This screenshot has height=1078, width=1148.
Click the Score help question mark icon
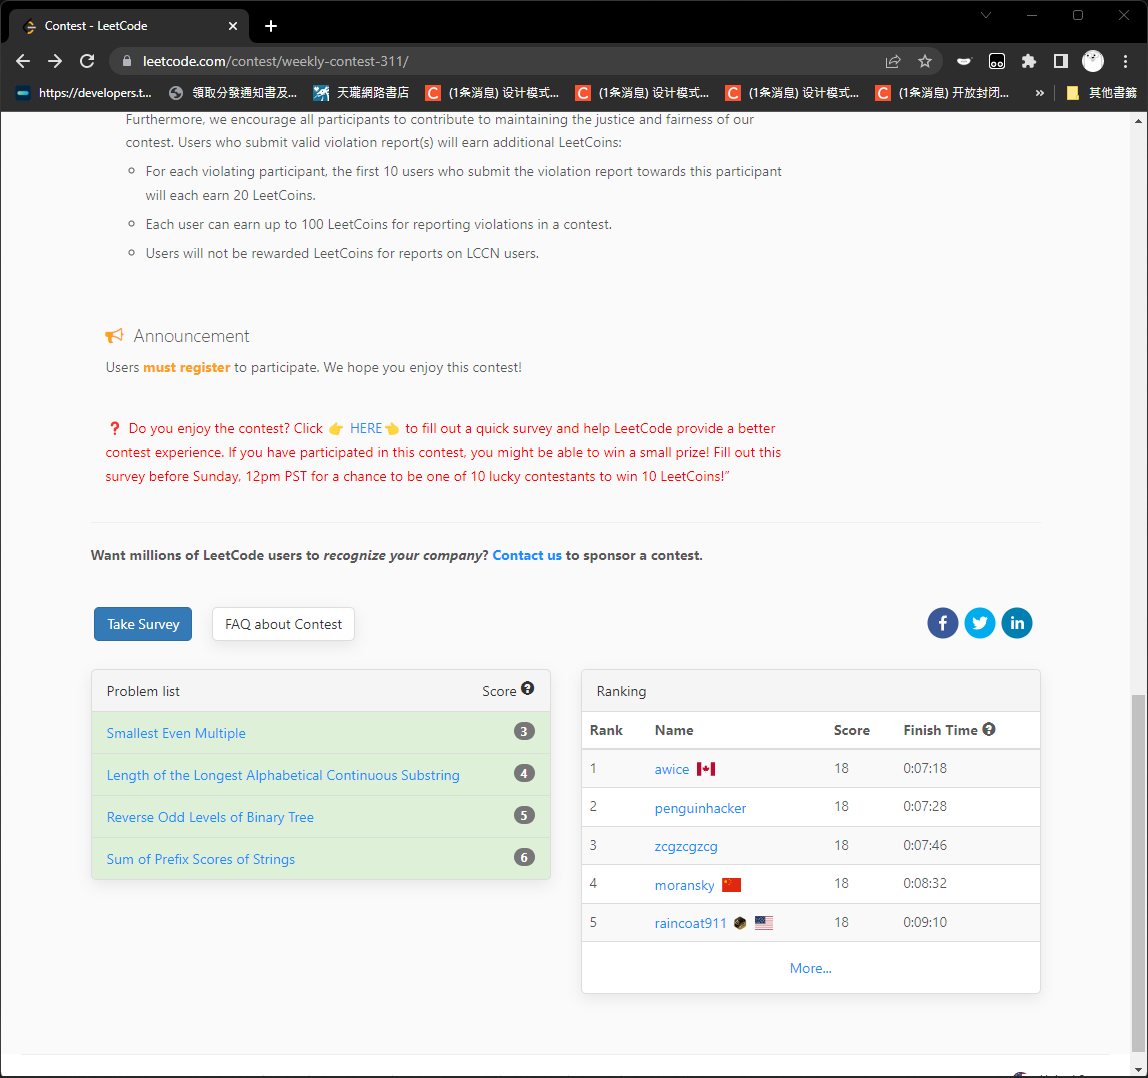point(527,689)
